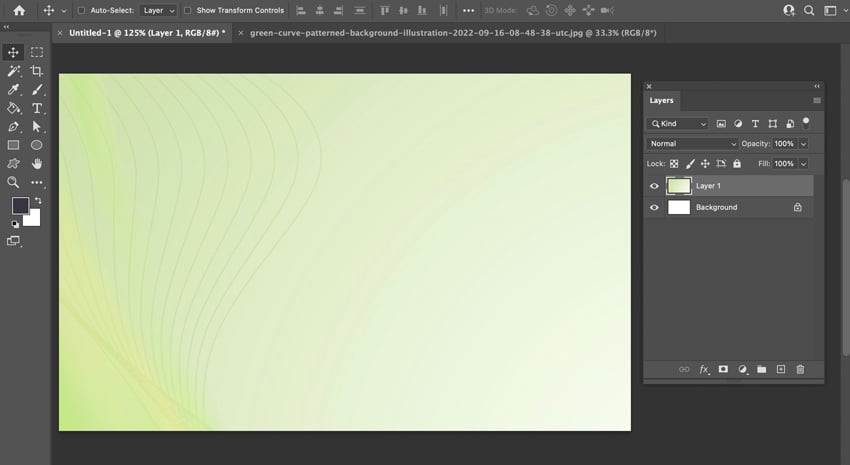Select the Magic Wand tool

click(14, 71)
